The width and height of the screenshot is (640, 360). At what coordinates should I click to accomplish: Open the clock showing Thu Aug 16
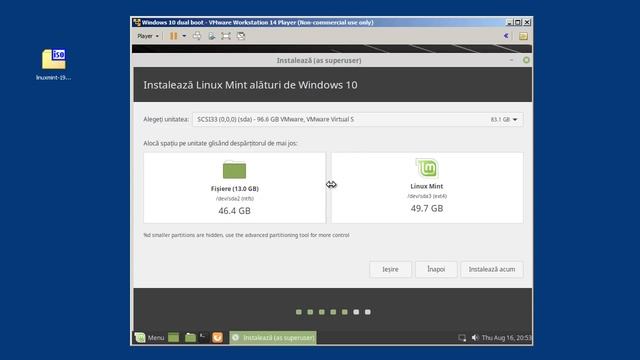pyautogui.click(x=507, y=338)
